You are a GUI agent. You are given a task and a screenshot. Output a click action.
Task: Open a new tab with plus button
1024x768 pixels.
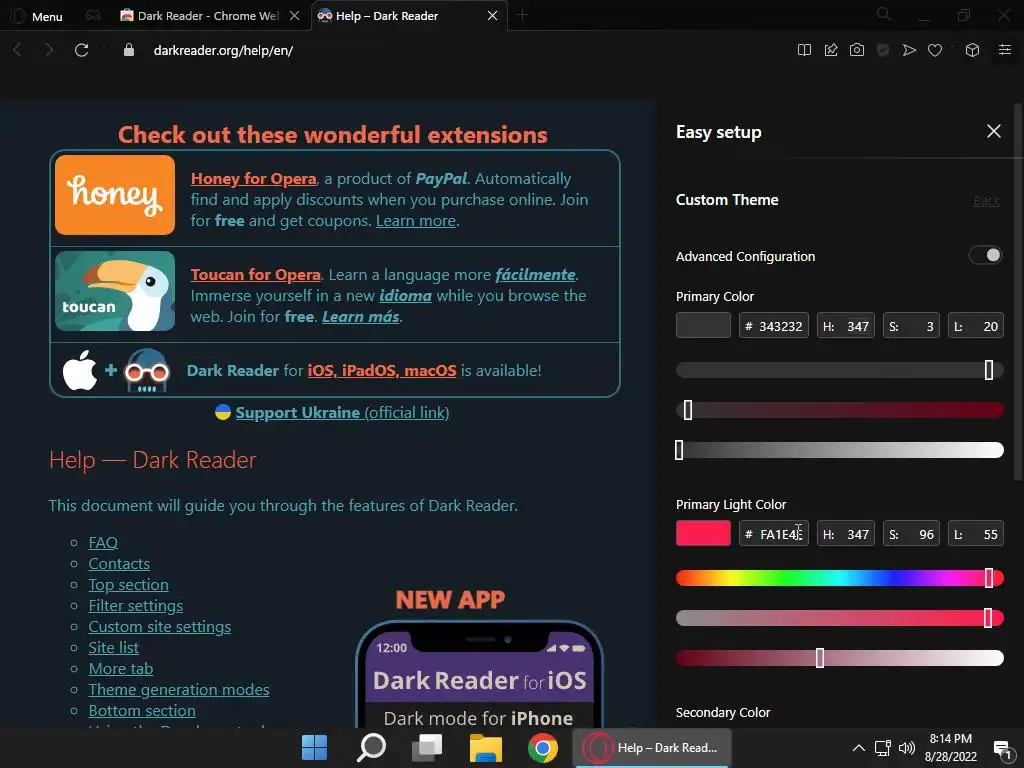click(x=522, y=15)
